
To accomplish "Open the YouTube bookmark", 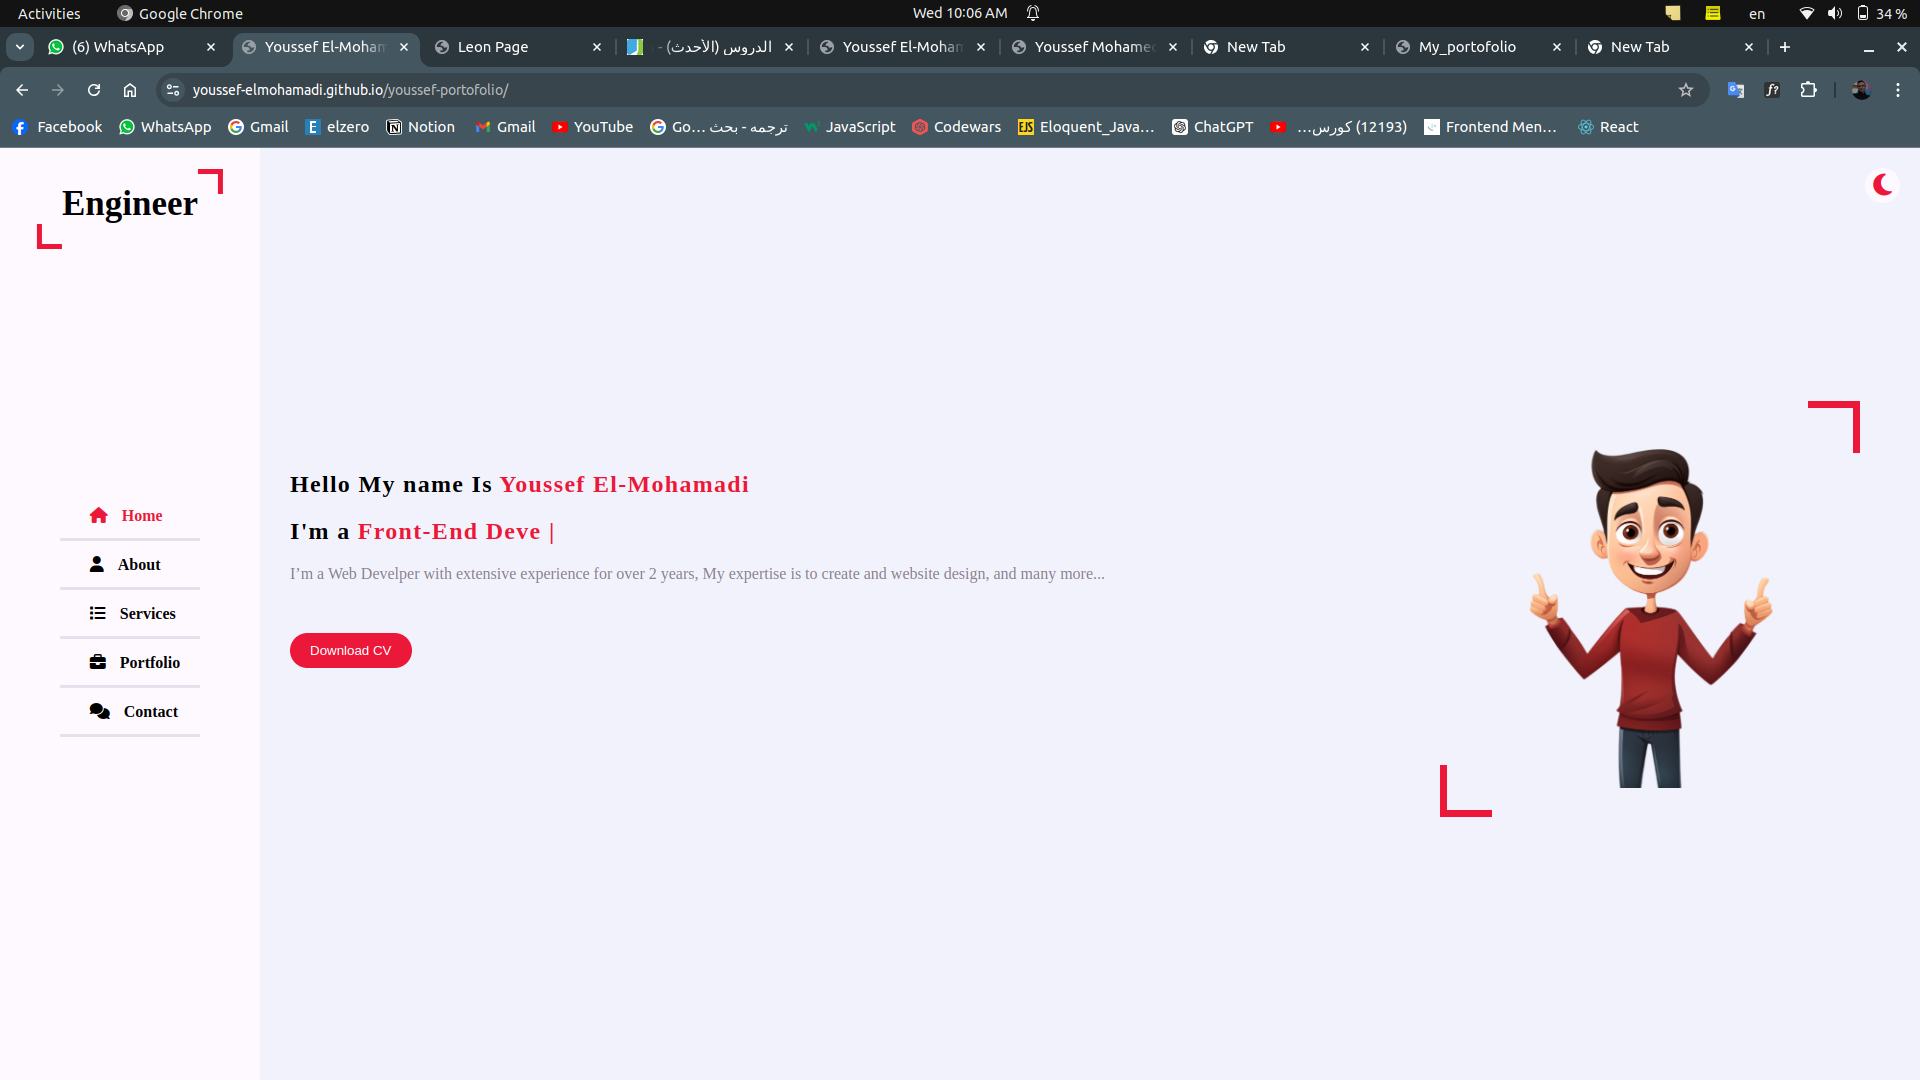I will [x=593, y=127].
